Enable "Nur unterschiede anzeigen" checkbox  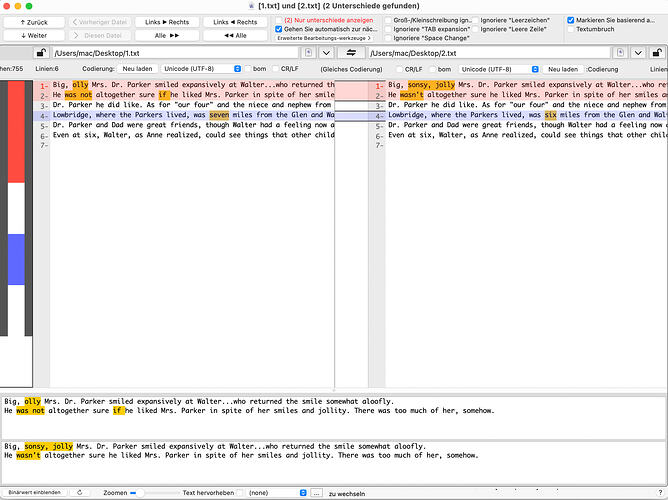coord(279,20)
